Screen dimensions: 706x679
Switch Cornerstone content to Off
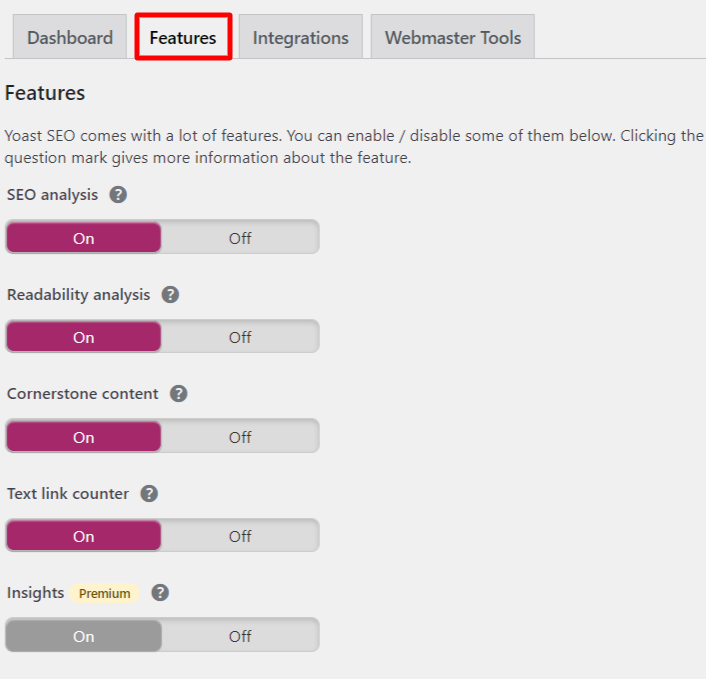(x=240, y=437)
